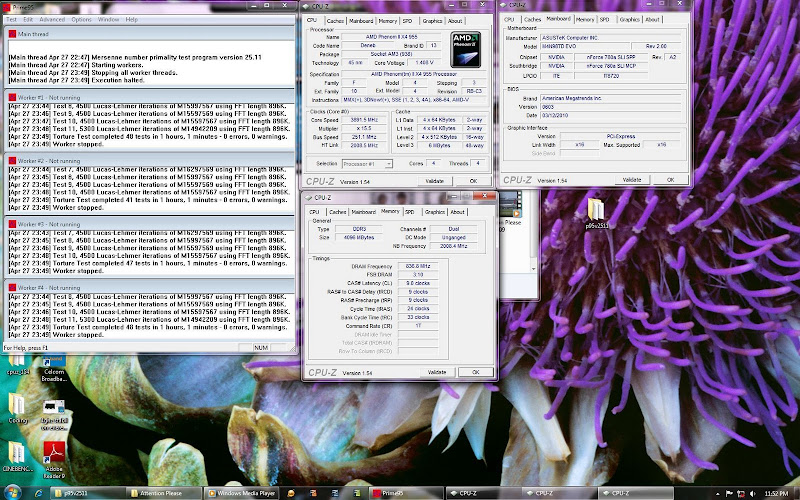Screen dimensions: 800x500
Task: Click the Windows Start orb
Action: click(x=12, y=493)
